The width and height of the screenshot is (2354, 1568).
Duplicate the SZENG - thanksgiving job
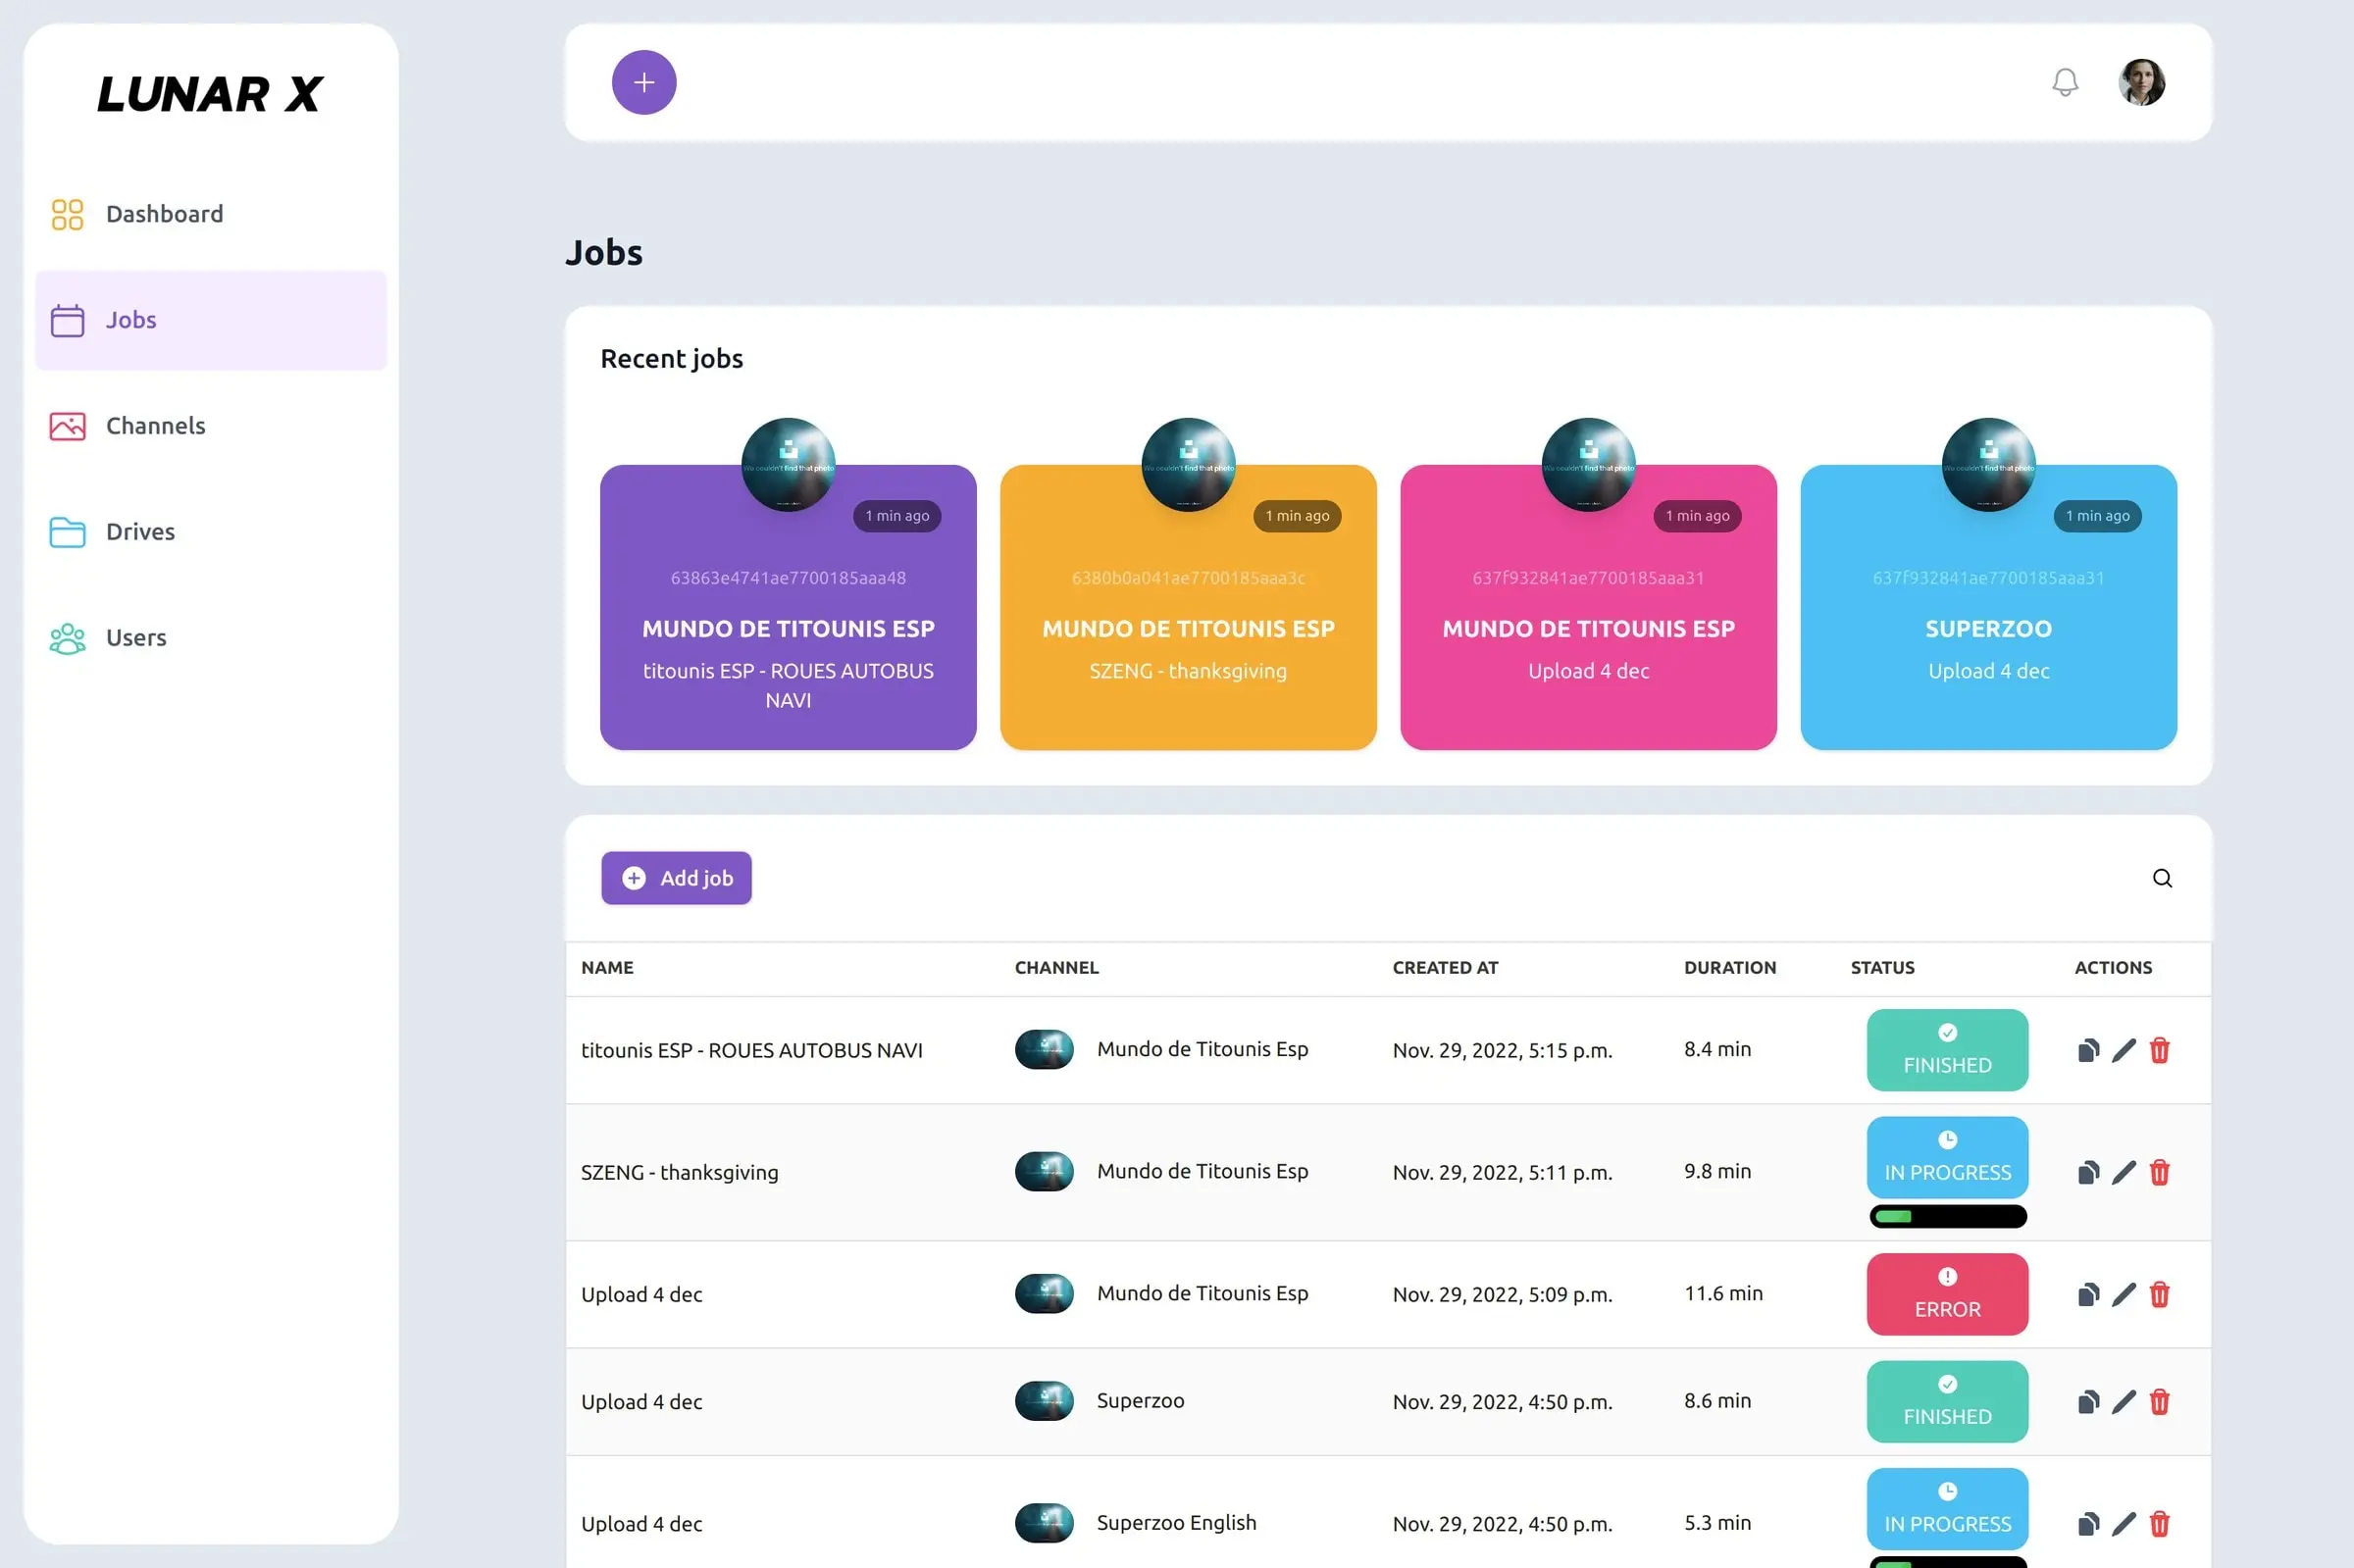pos(2088,1172)
